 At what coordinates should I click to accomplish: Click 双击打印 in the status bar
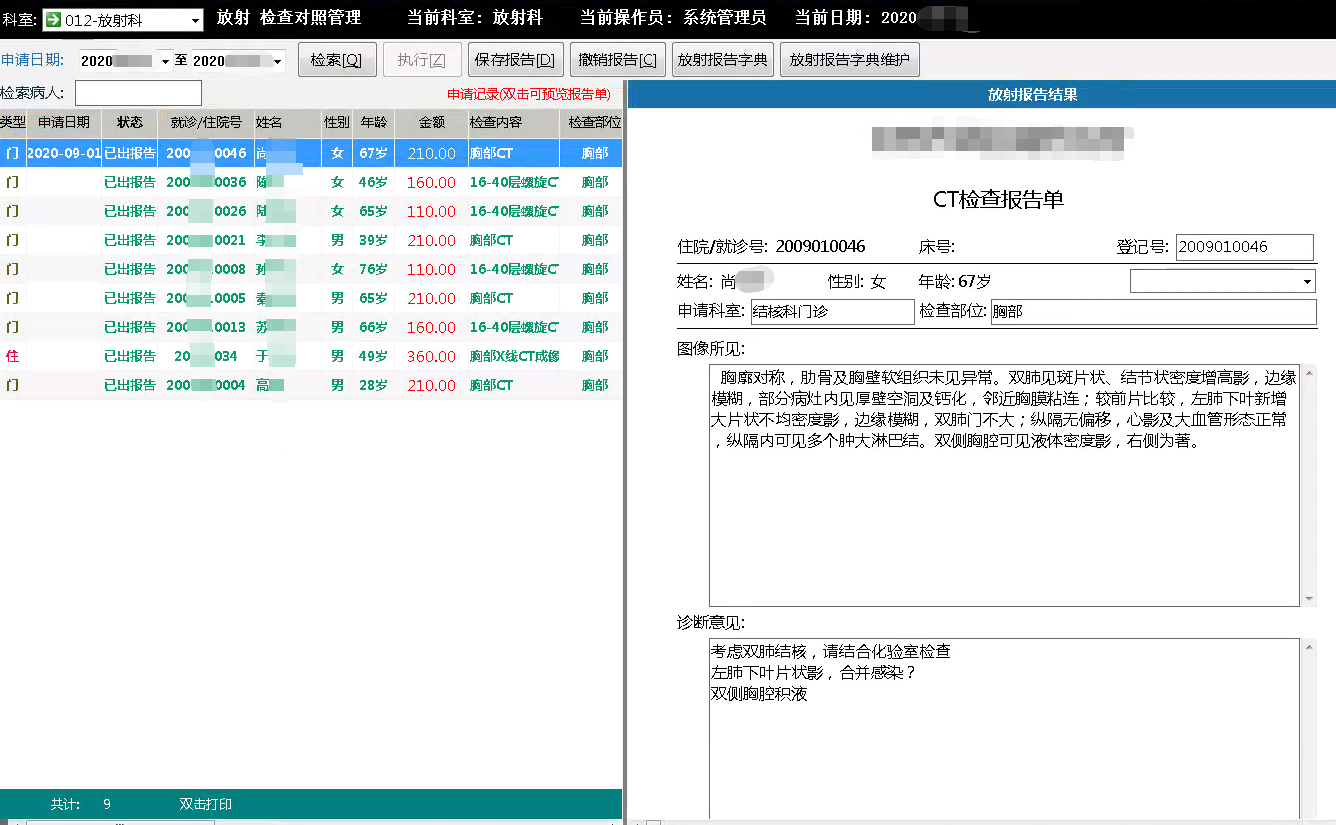(205, 804)
